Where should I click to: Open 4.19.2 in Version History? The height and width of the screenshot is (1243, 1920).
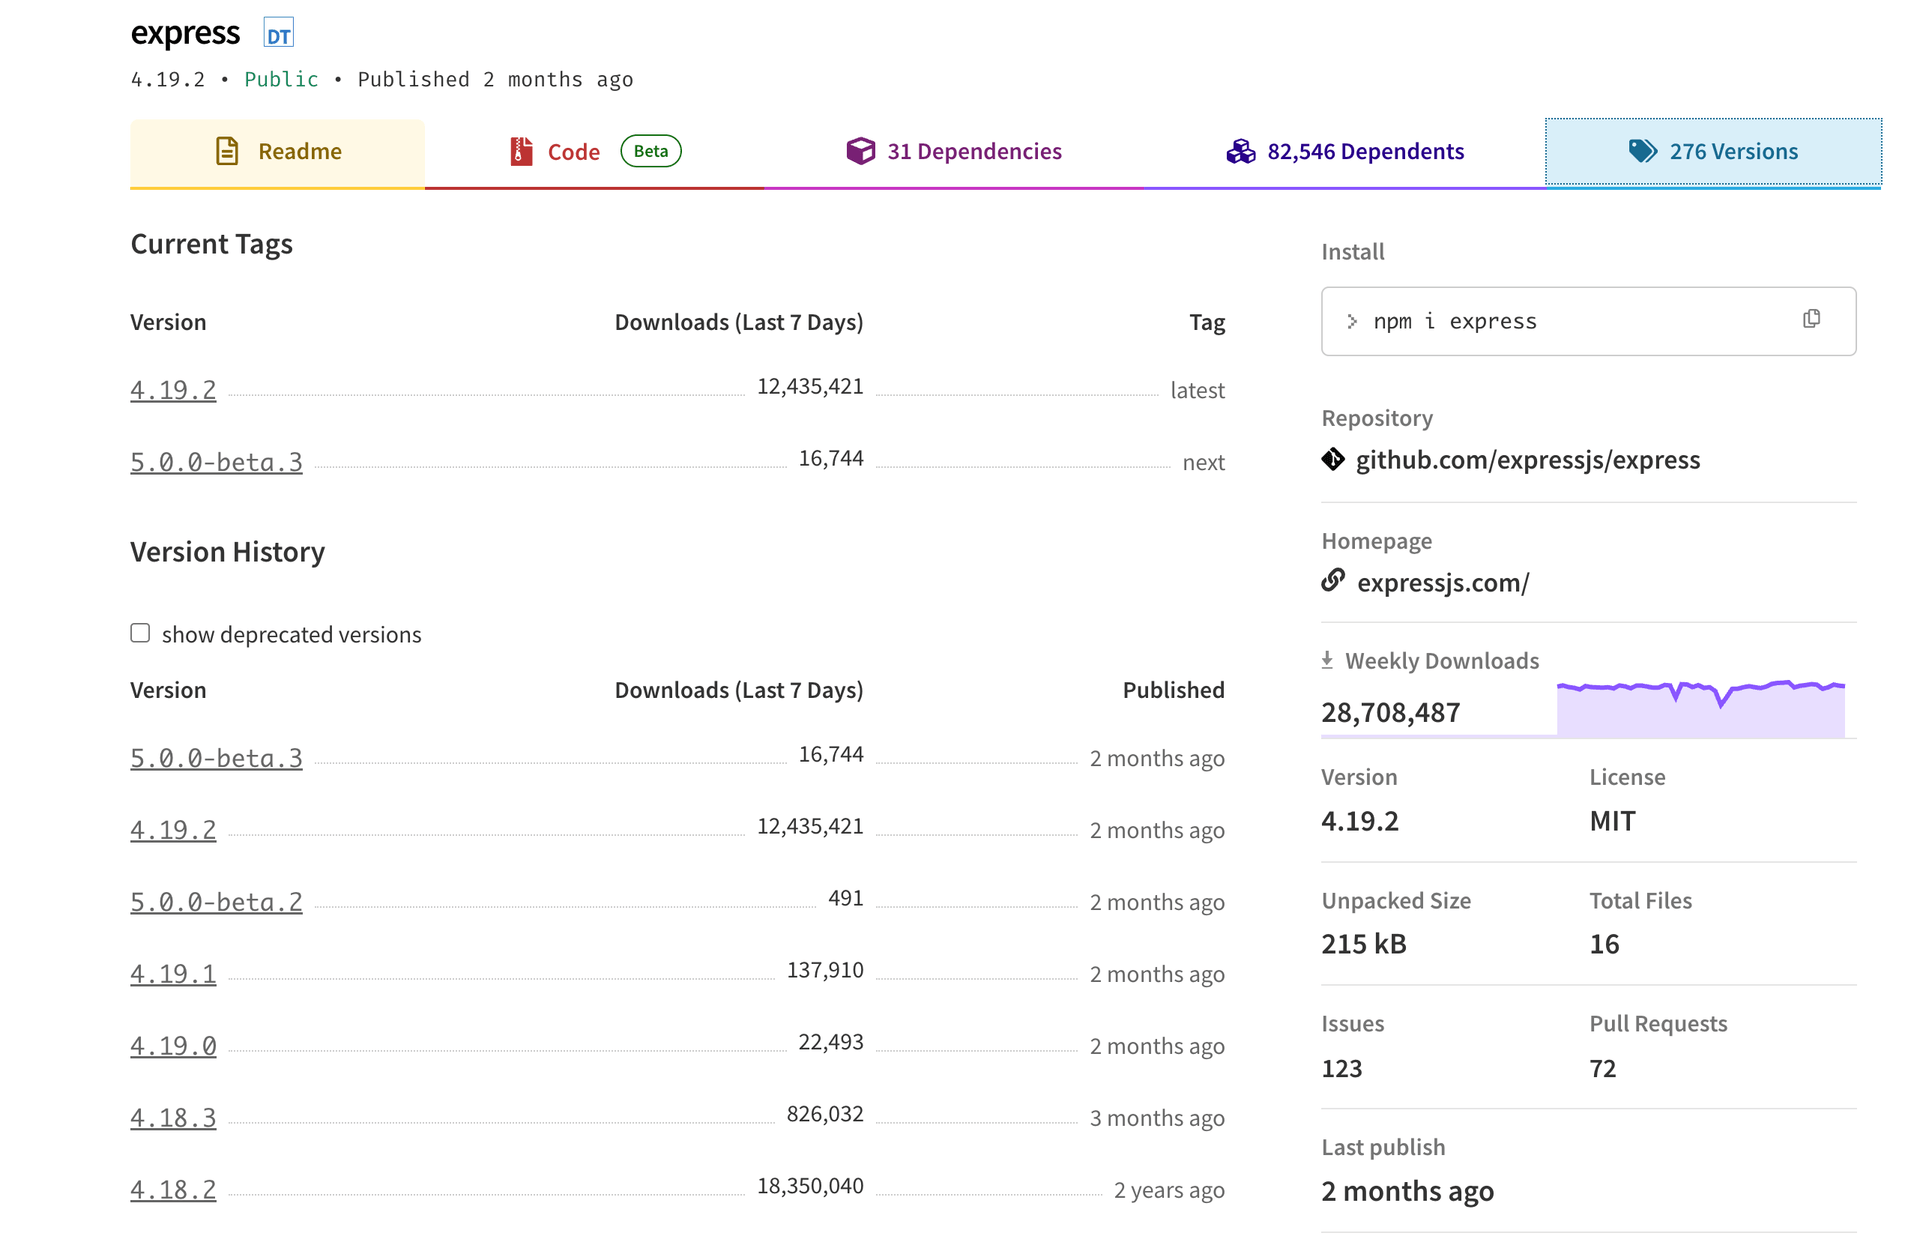click(173, 830)
